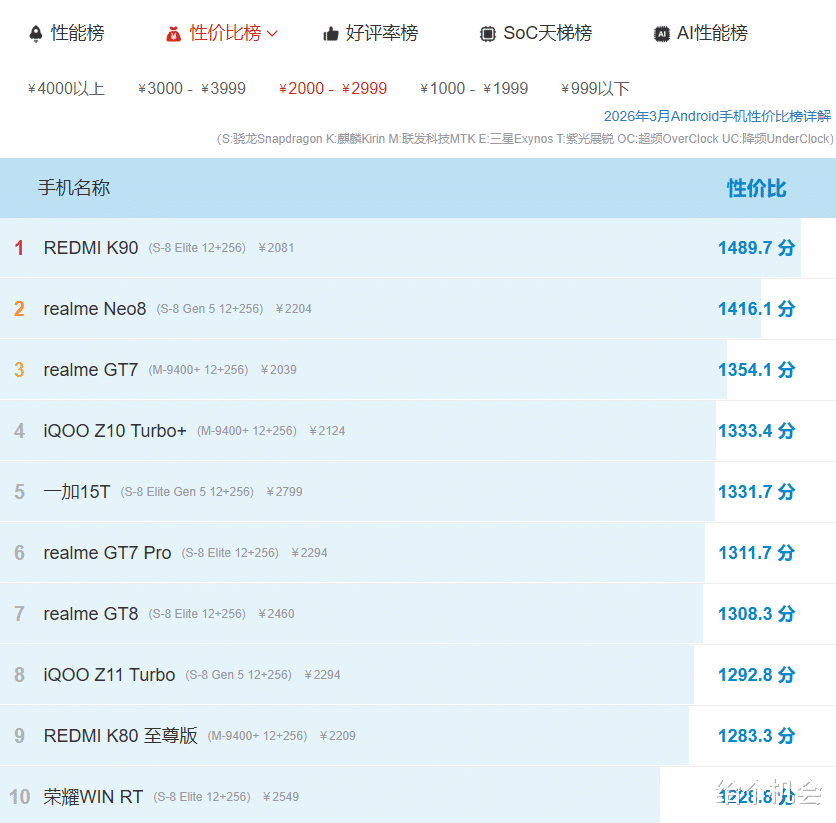Click the spec text beside REDMI K80 至尊版
Screen dimensions: 836x823
point(258,736)
